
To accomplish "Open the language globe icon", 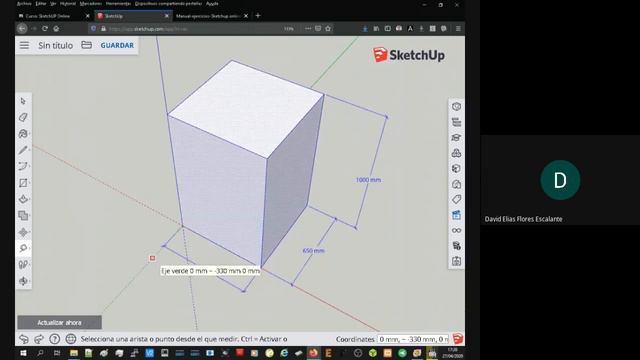I will click(x=71, y=339).
